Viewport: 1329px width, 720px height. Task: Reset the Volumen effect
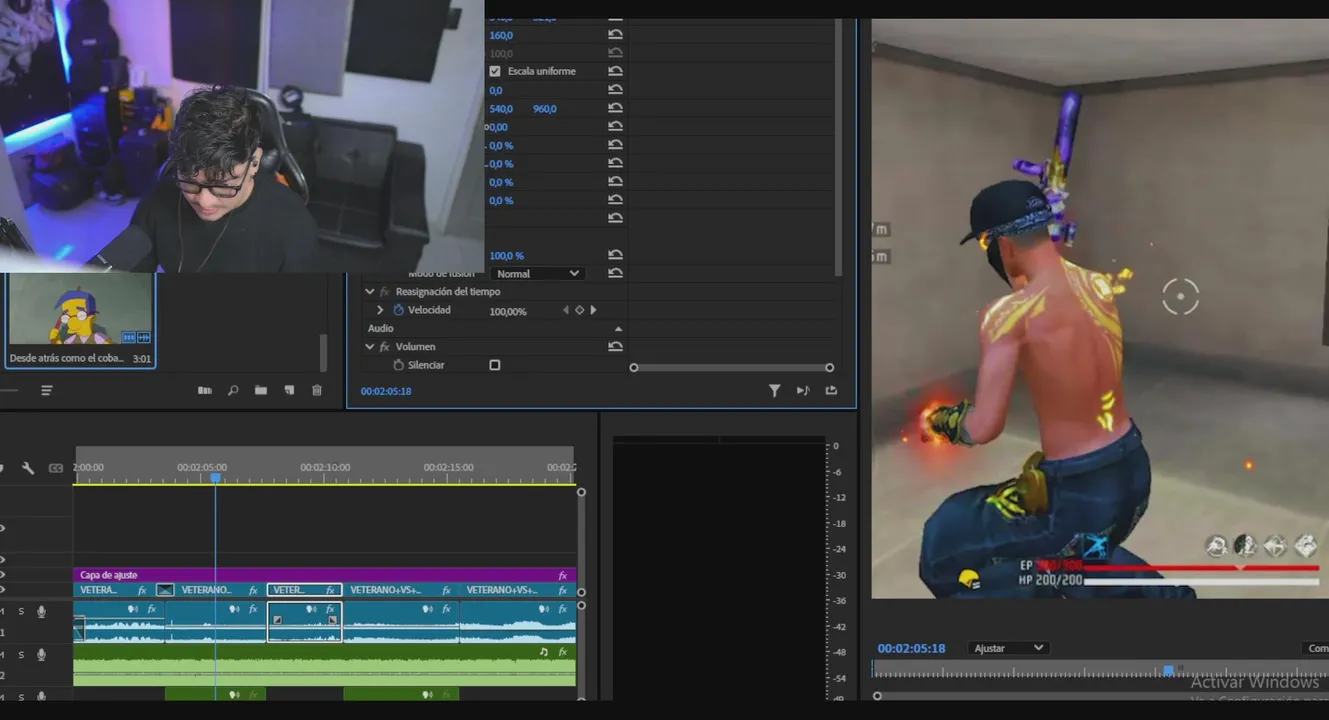point(615,346)
